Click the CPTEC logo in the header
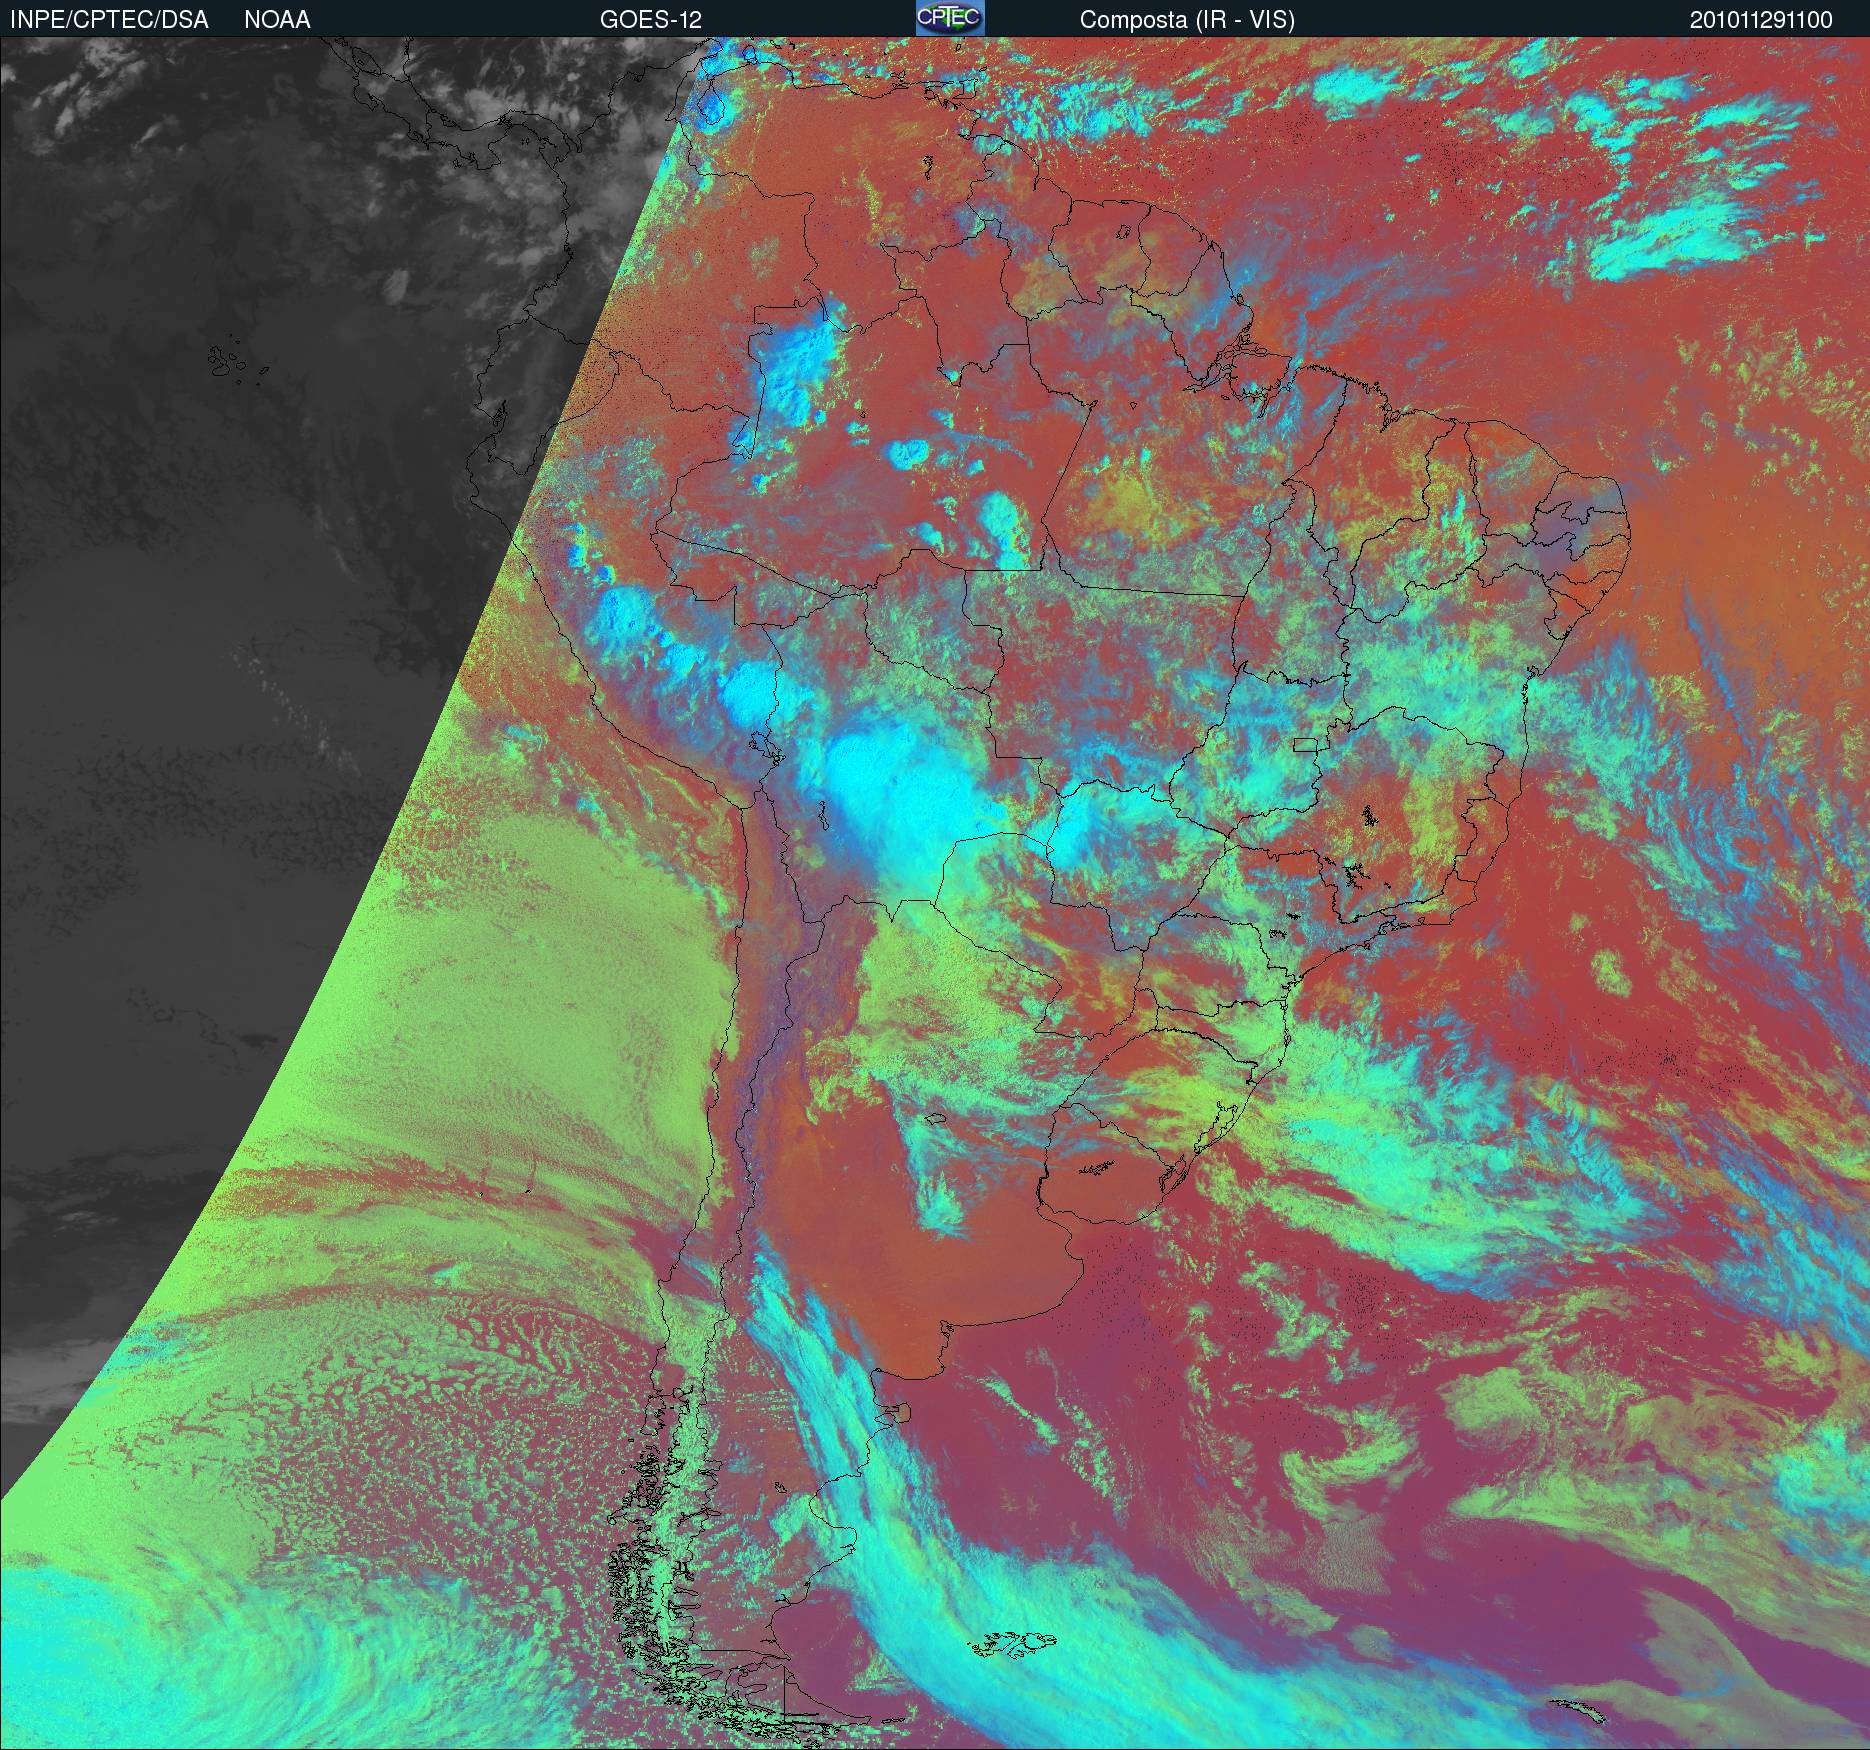The height and width of the screenshot is (1750, 1870). point(950,18)
